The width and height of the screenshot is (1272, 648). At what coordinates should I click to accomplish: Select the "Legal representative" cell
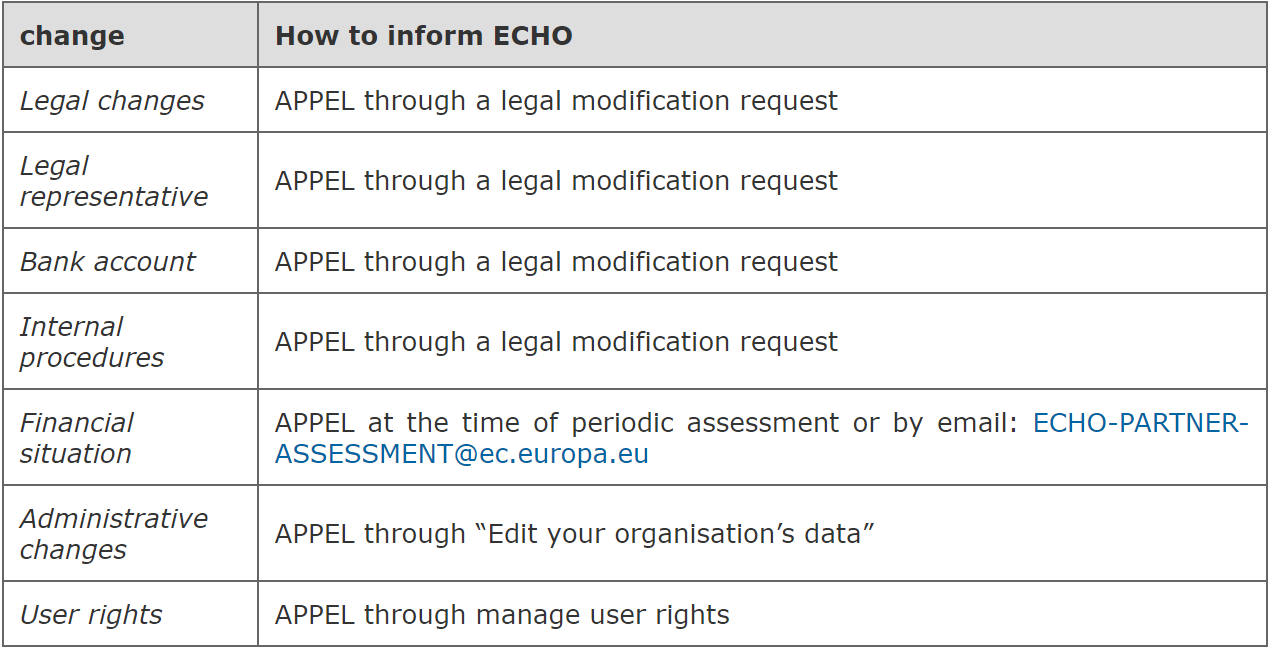tap(113, 181)
